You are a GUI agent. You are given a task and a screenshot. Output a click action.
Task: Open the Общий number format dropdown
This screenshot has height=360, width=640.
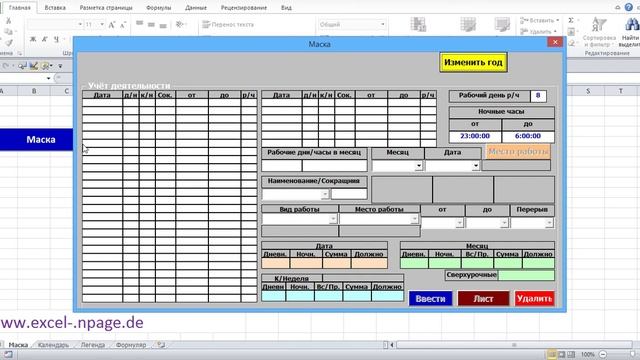point(382,24)
